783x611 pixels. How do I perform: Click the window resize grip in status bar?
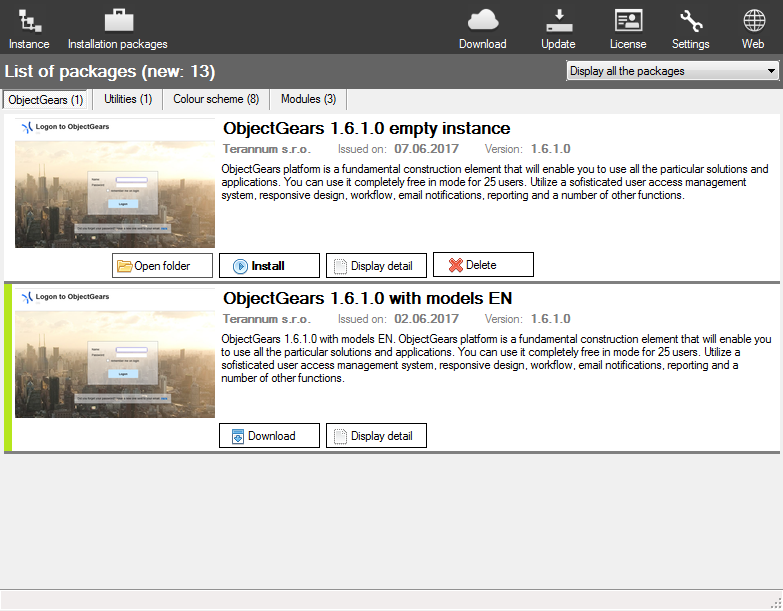point(776,602)
